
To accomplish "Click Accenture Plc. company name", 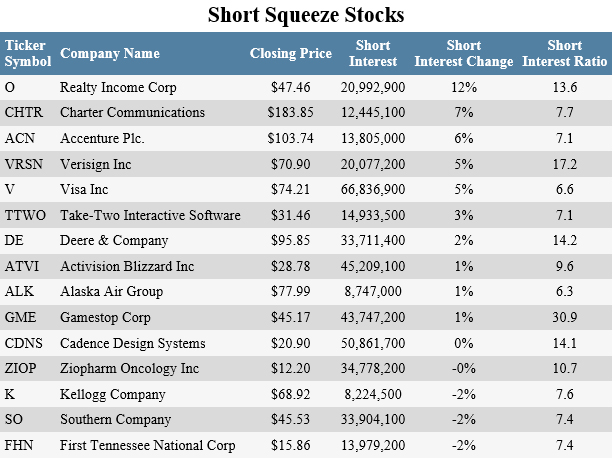I will coord(103,137).
